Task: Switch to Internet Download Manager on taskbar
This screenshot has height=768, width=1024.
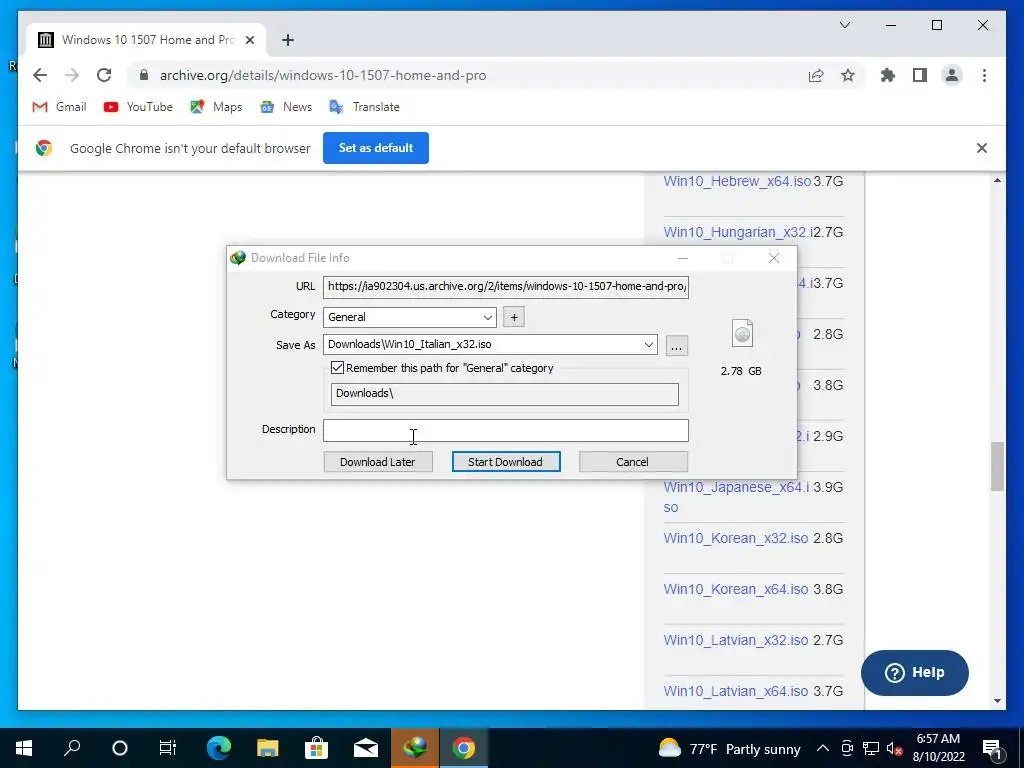Action: (415, 748)
